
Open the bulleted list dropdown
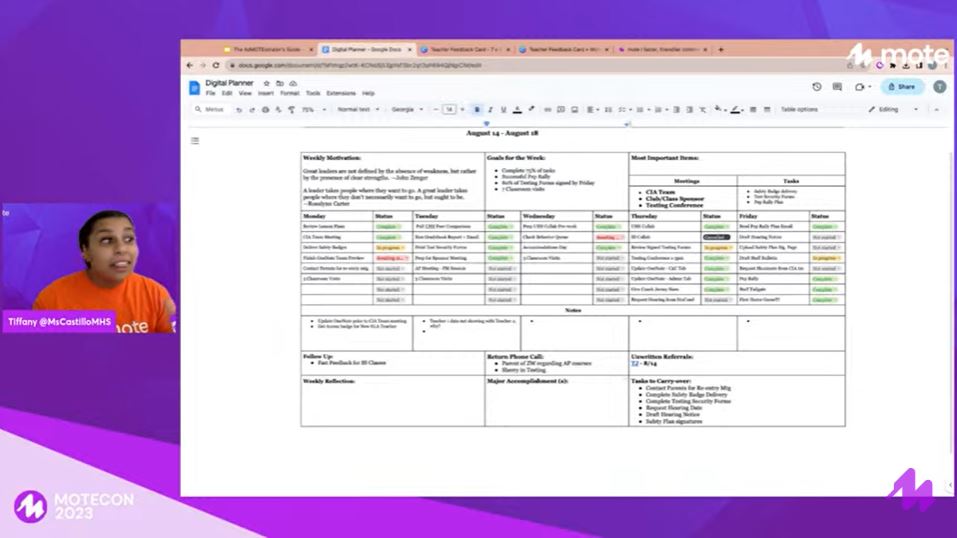(643, 110)
